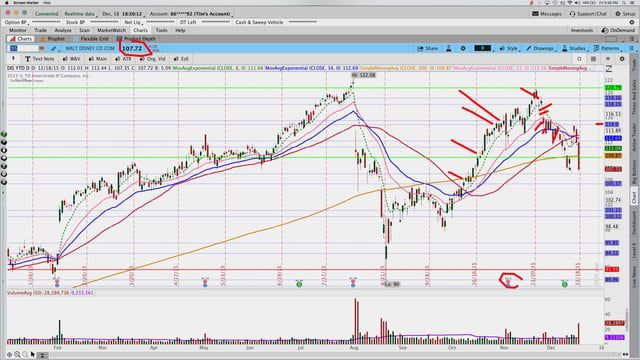640x360 pixels.
Task: Open the Studies menu
Action: [x=574, y=48]
